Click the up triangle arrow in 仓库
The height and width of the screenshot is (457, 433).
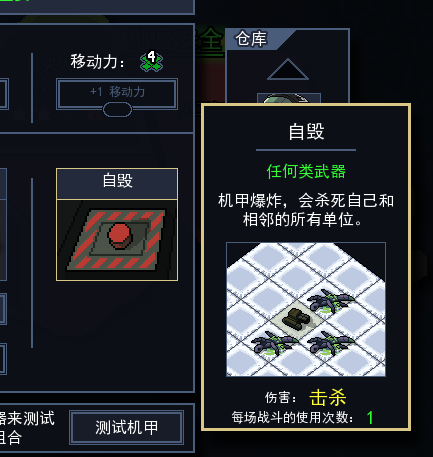[288, 69]
